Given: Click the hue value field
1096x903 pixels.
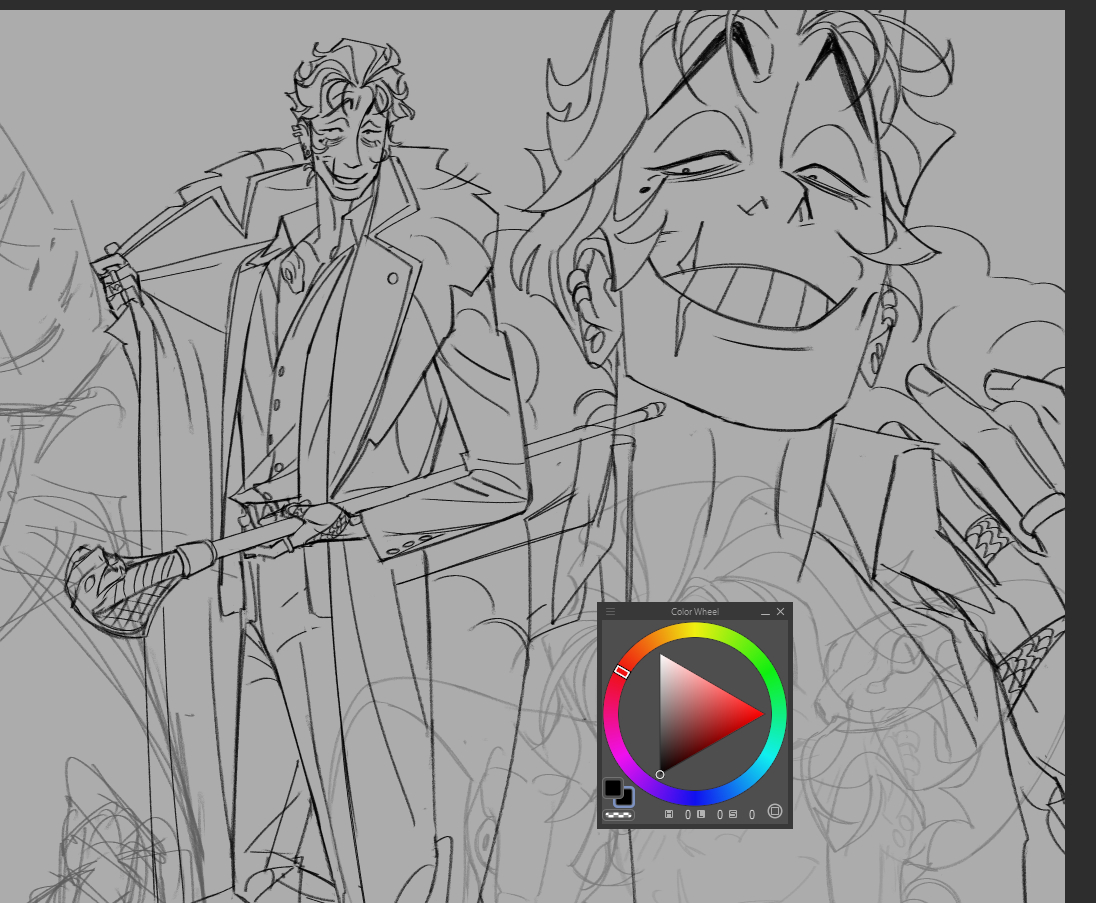Looking at the screenshot, I should click(687, 814).
